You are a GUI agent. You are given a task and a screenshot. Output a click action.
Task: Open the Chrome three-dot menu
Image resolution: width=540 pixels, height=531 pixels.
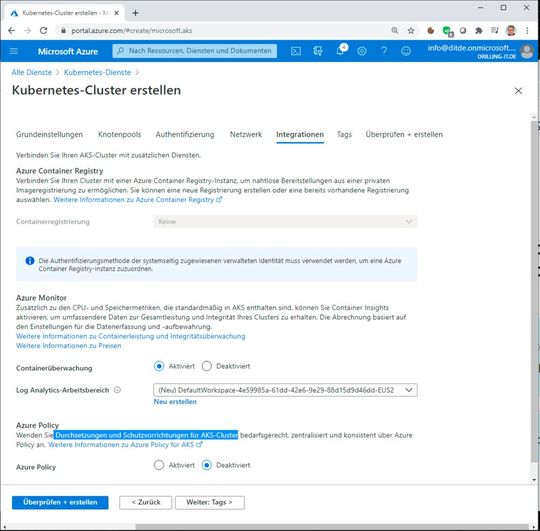527,31
